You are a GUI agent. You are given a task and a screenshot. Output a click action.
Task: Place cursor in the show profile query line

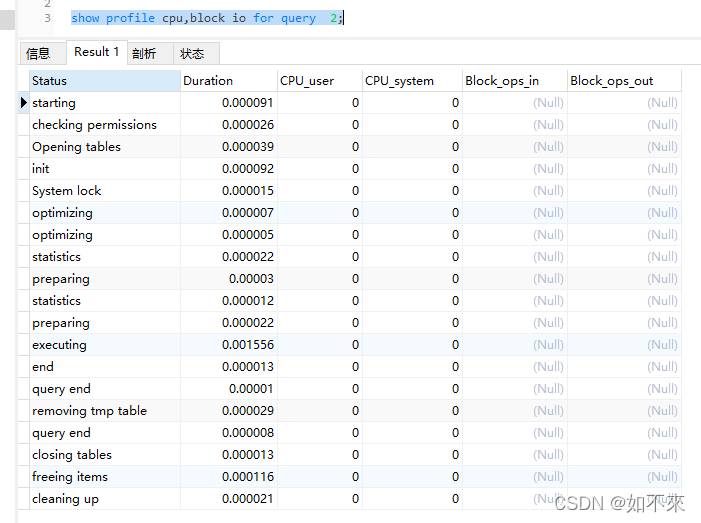tap(207, 18)
